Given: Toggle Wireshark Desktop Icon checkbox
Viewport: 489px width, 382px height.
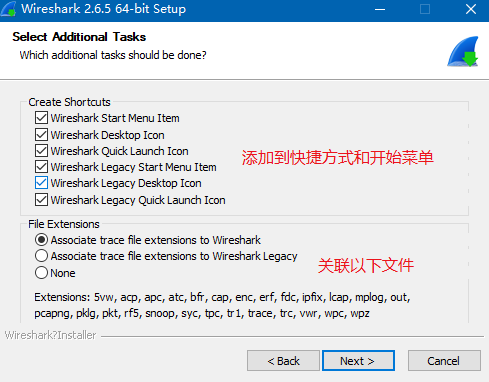Looking at the screenshot, I should (x=41, y=135).
